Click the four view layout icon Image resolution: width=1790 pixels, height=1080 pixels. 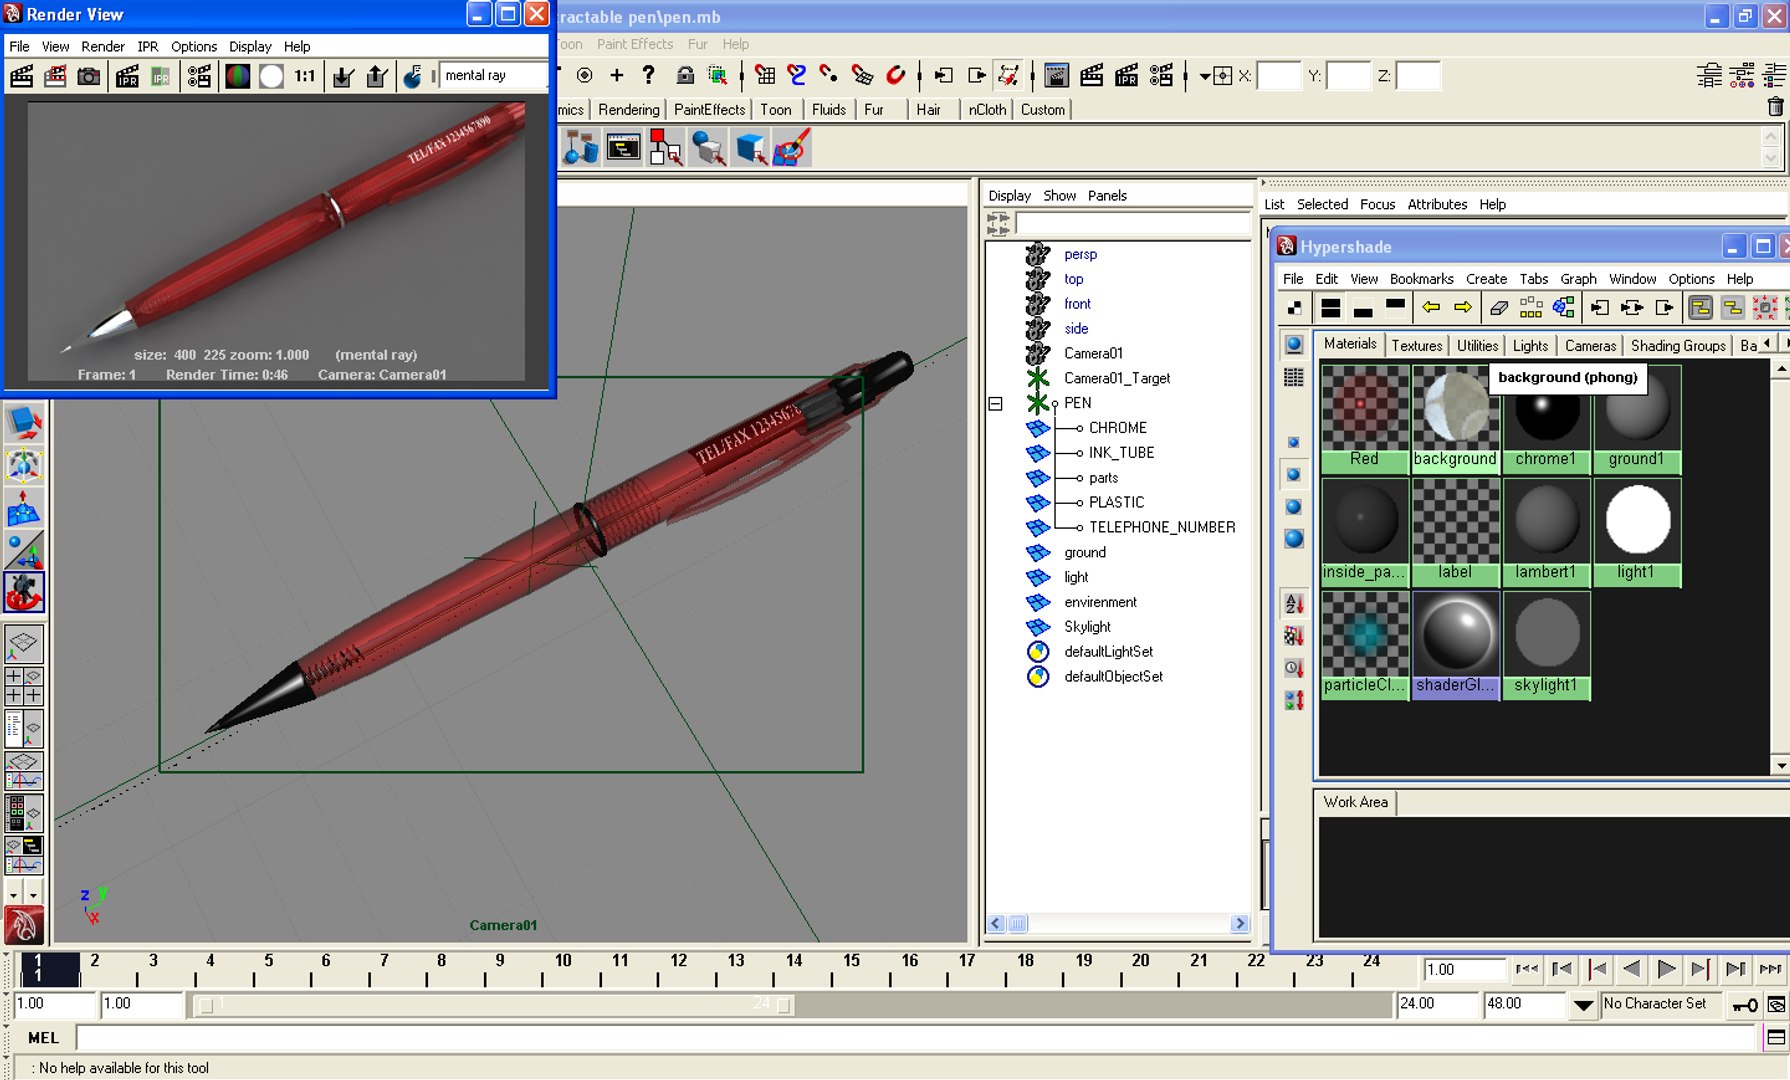24,686
